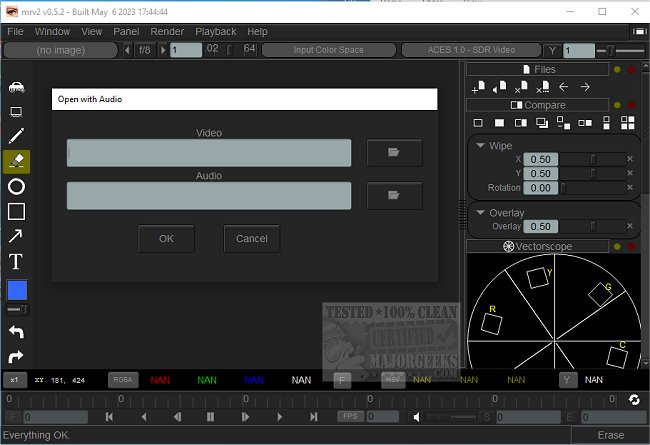The image size is (650, 445).
Task: Select the Rectangle drawing tool
Action: [16, 211]
